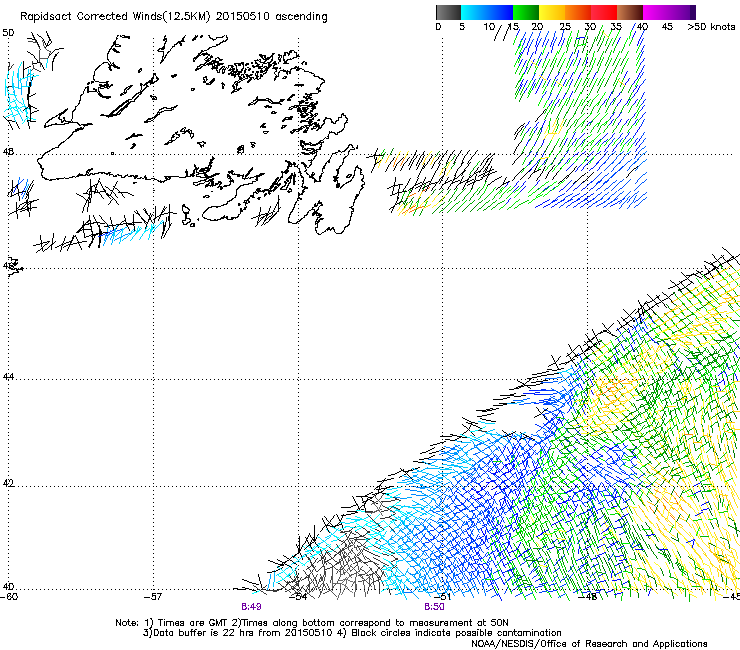This screenshot has height=650, width=740.
Task: Click the longitude axis label '-48'
Action: pyautogui.click(x=588, y=597)
